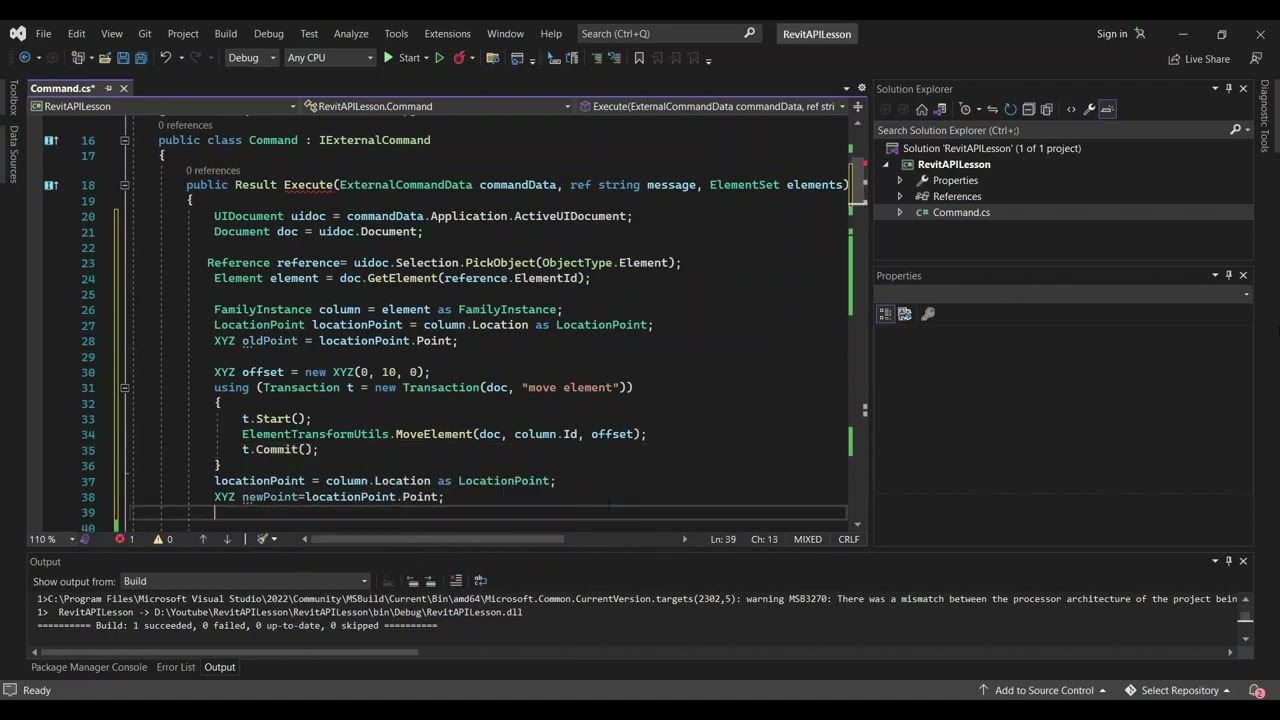This screenshot has width=1280, height=720.
Task: Open the code cleanup broom dropdown
Action: pos(267,539)
